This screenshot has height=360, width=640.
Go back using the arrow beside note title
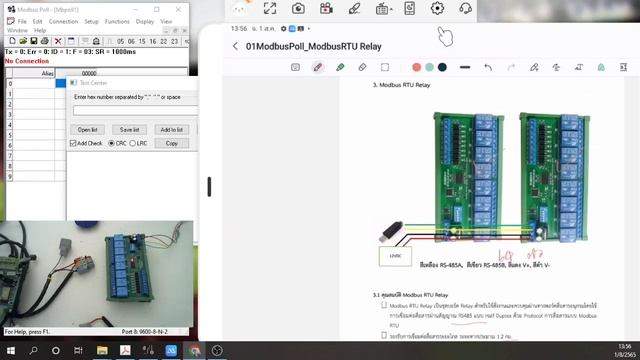(236, 46)
